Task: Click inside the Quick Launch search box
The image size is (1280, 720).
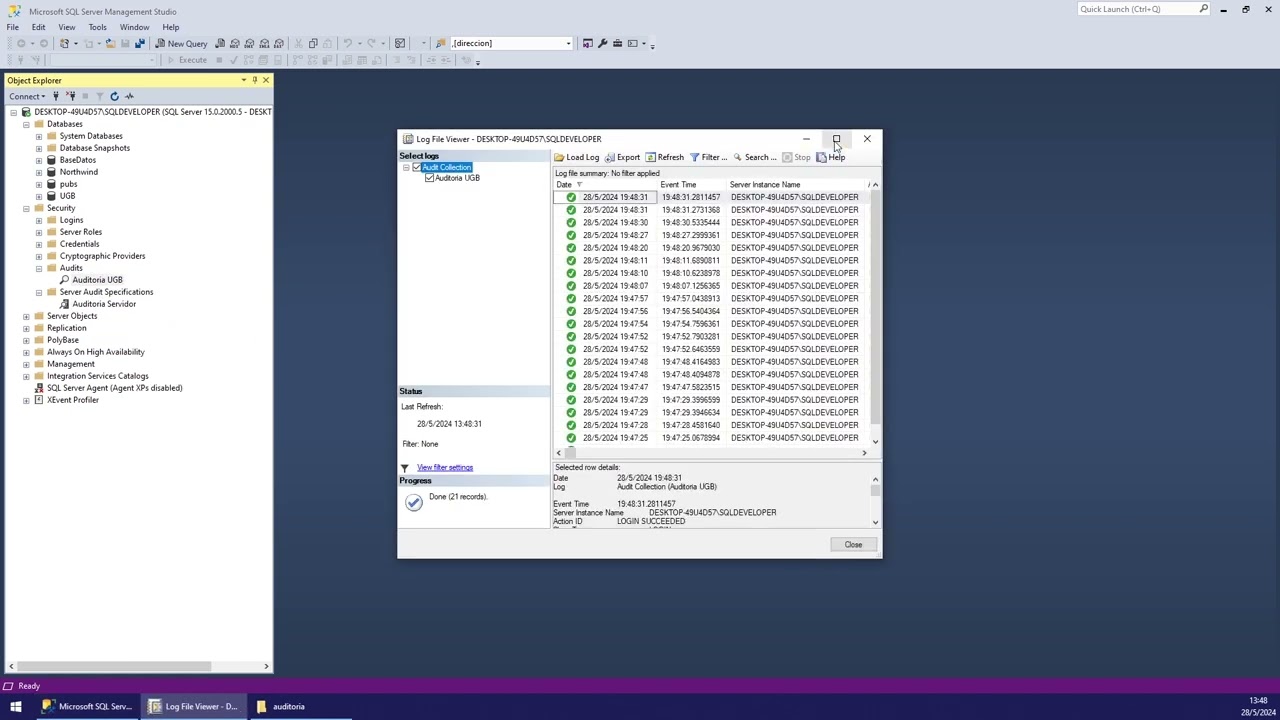Action: pos(1138,9)
